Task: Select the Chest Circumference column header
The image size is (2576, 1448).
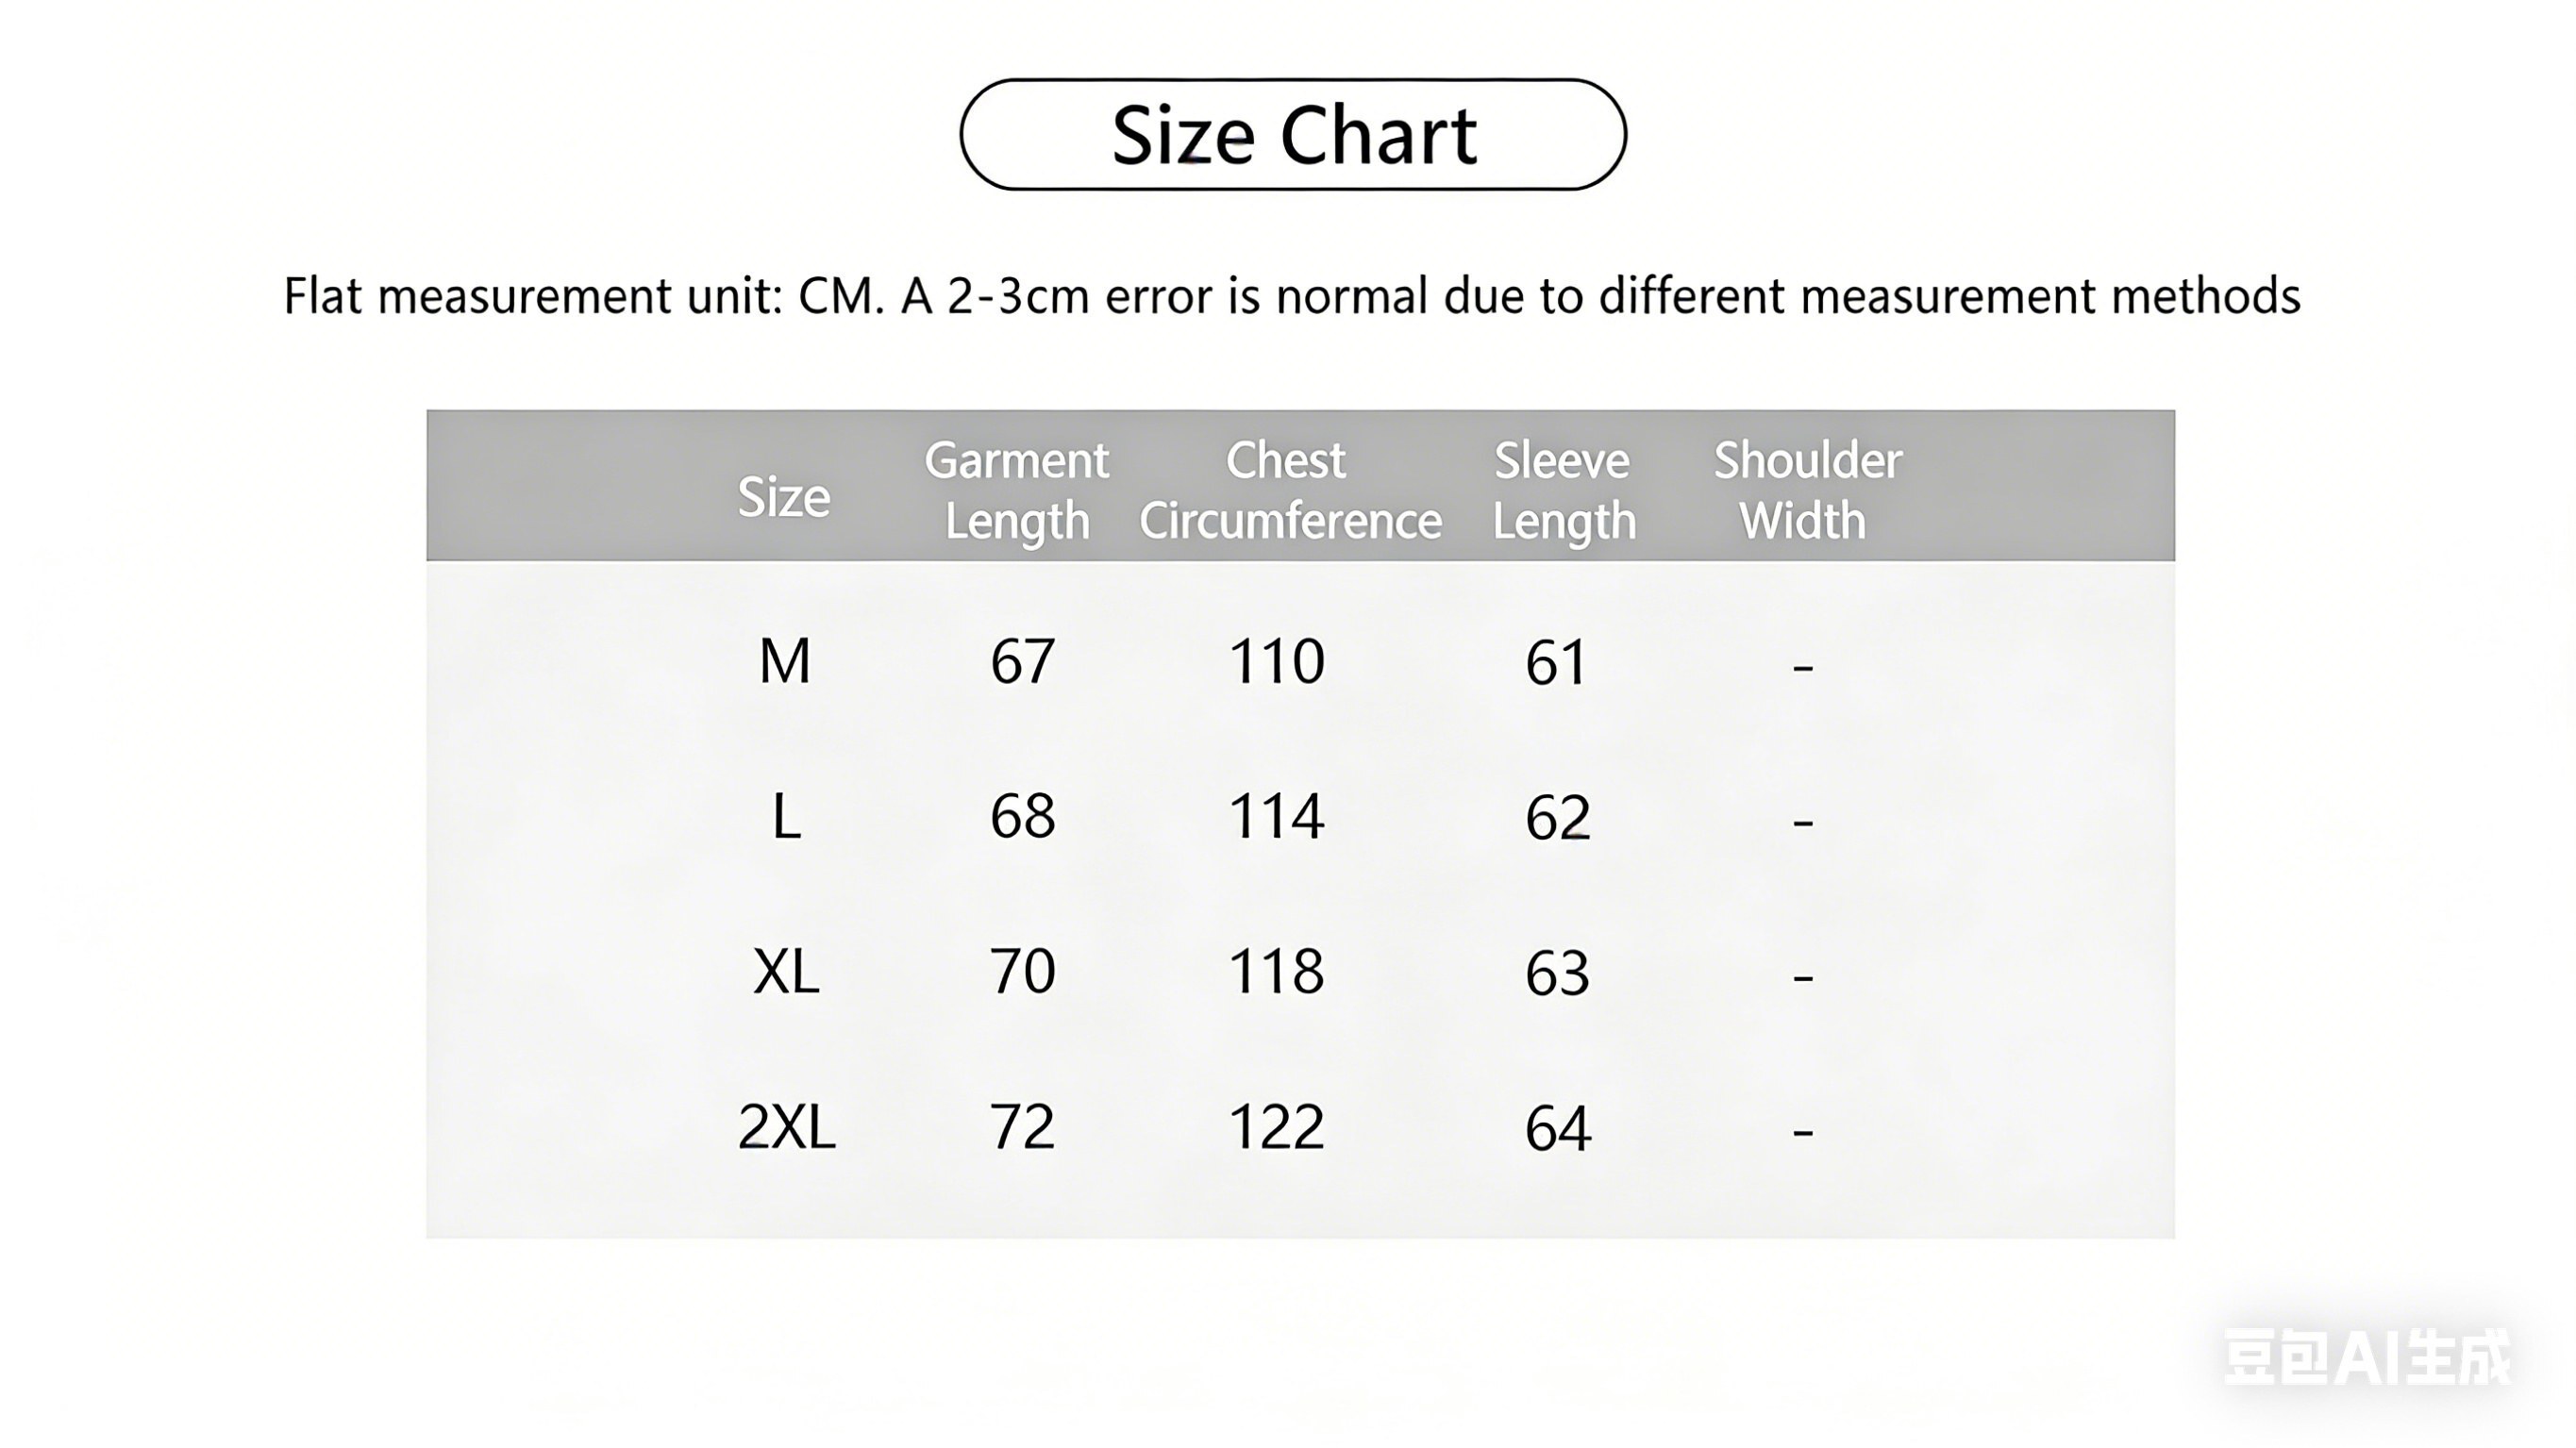Action: (x=1290, y=491)
